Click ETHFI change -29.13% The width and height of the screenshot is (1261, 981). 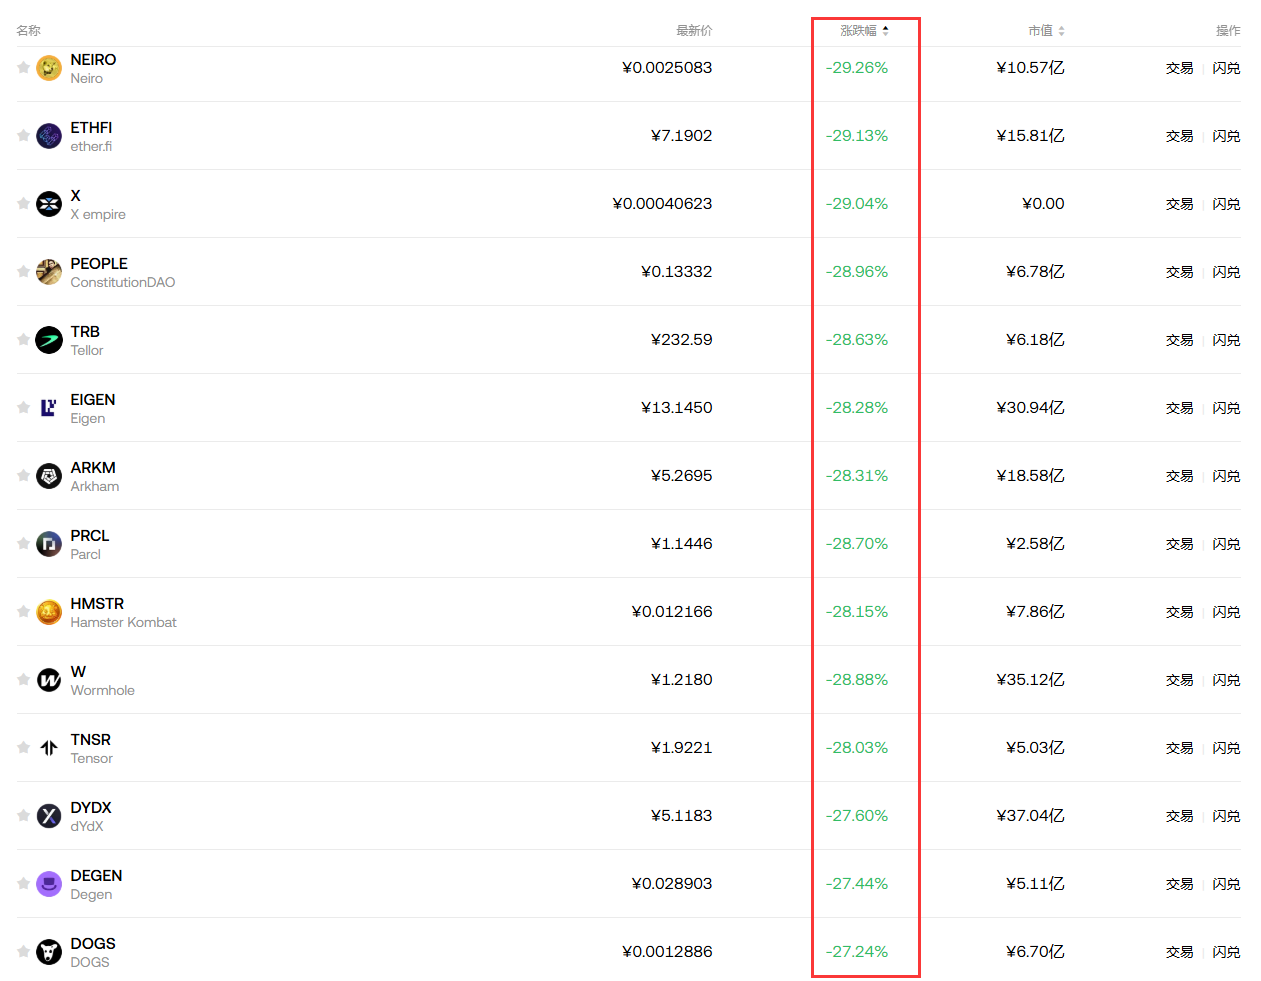tap(857, 136)
